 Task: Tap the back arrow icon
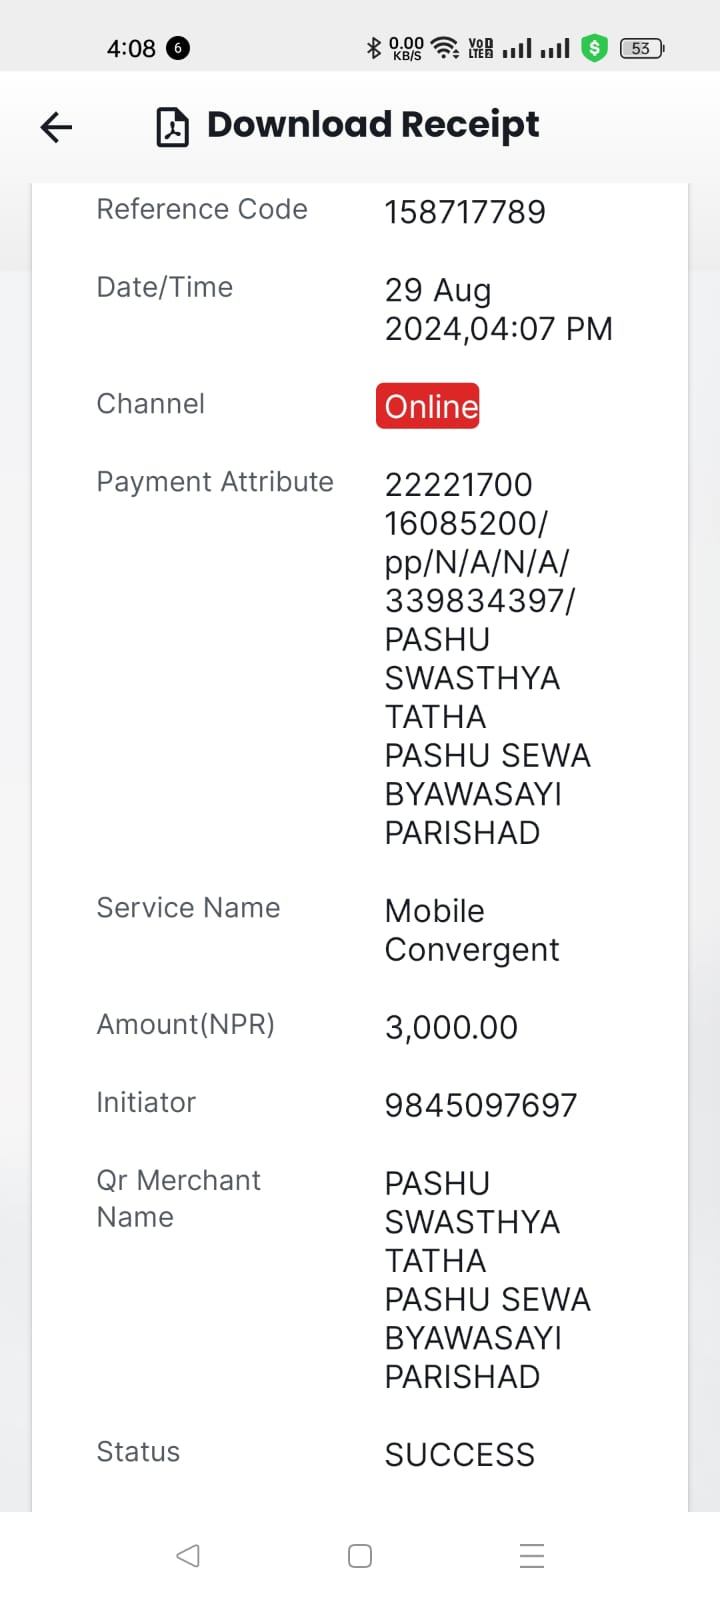click(x=56, y=127)
